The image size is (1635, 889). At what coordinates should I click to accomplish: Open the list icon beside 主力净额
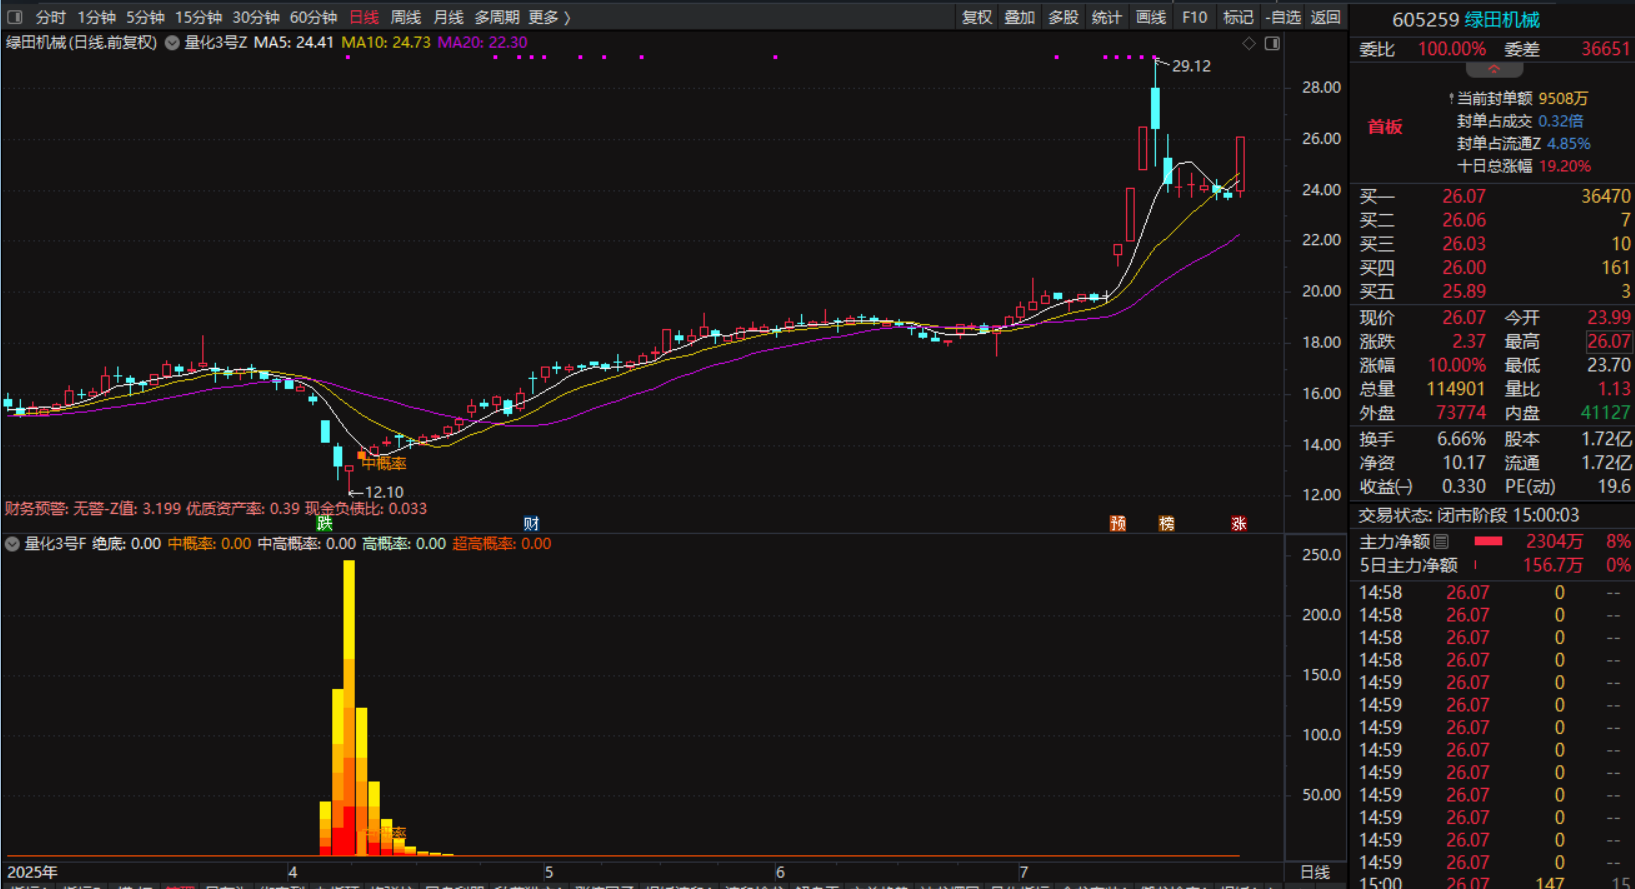point(1441,542)
